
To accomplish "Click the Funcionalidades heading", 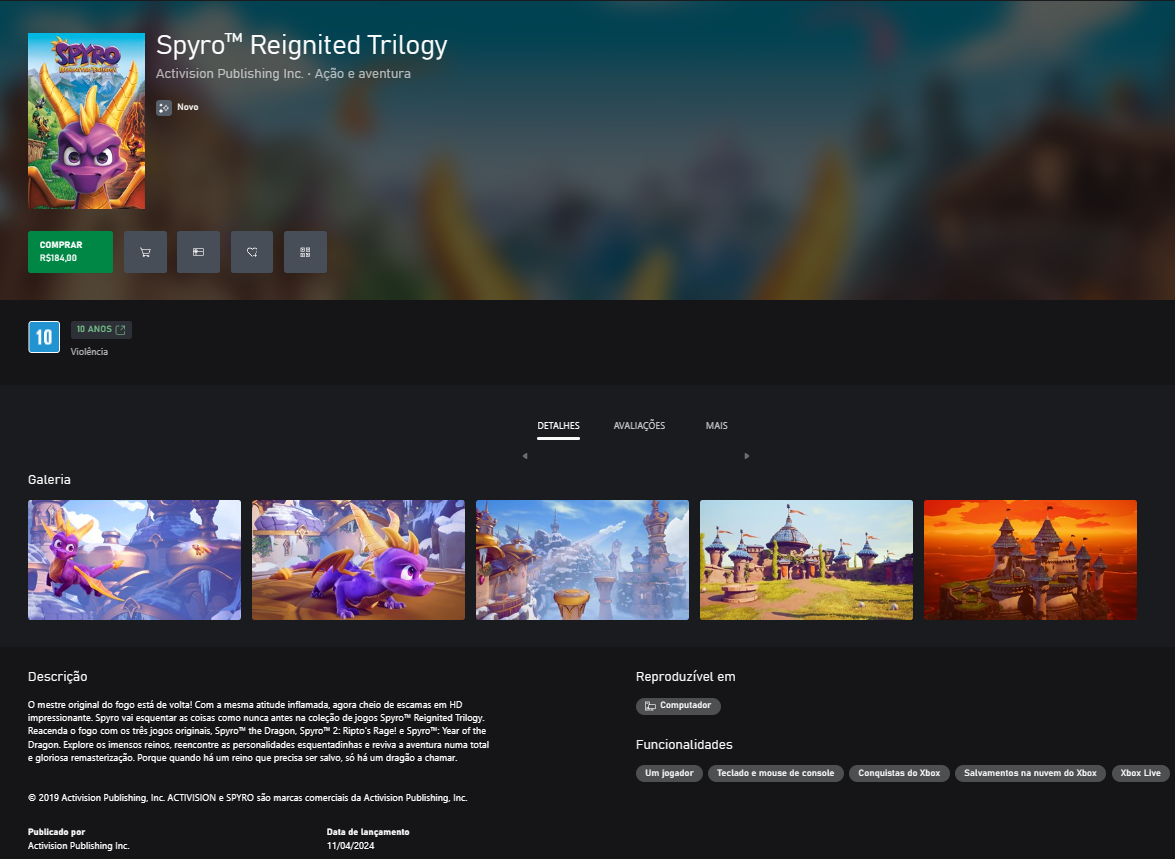I will click(x=684, y=745).
